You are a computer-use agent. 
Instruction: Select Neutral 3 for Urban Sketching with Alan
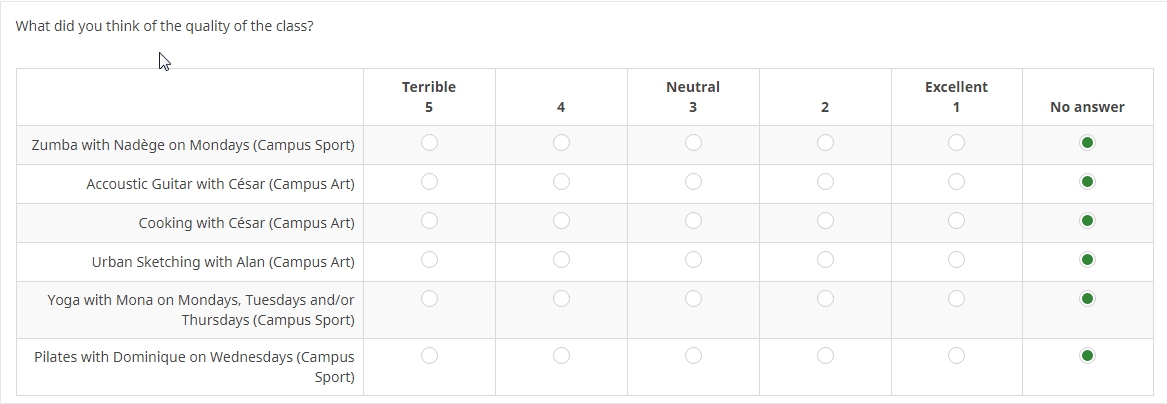693,260
